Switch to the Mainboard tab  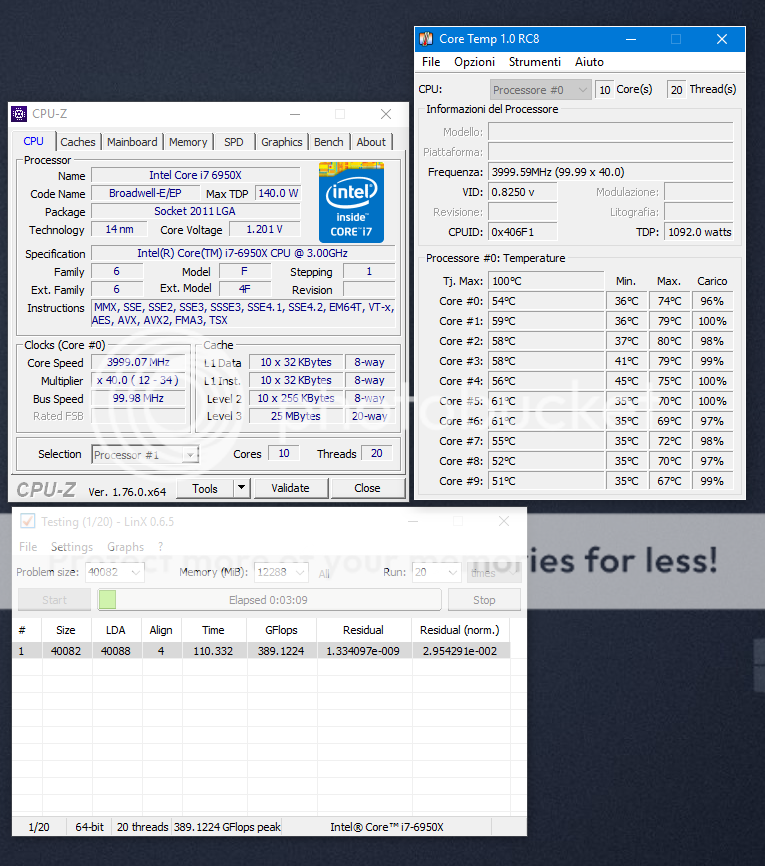pyautogui.click(x=132, y=142)
